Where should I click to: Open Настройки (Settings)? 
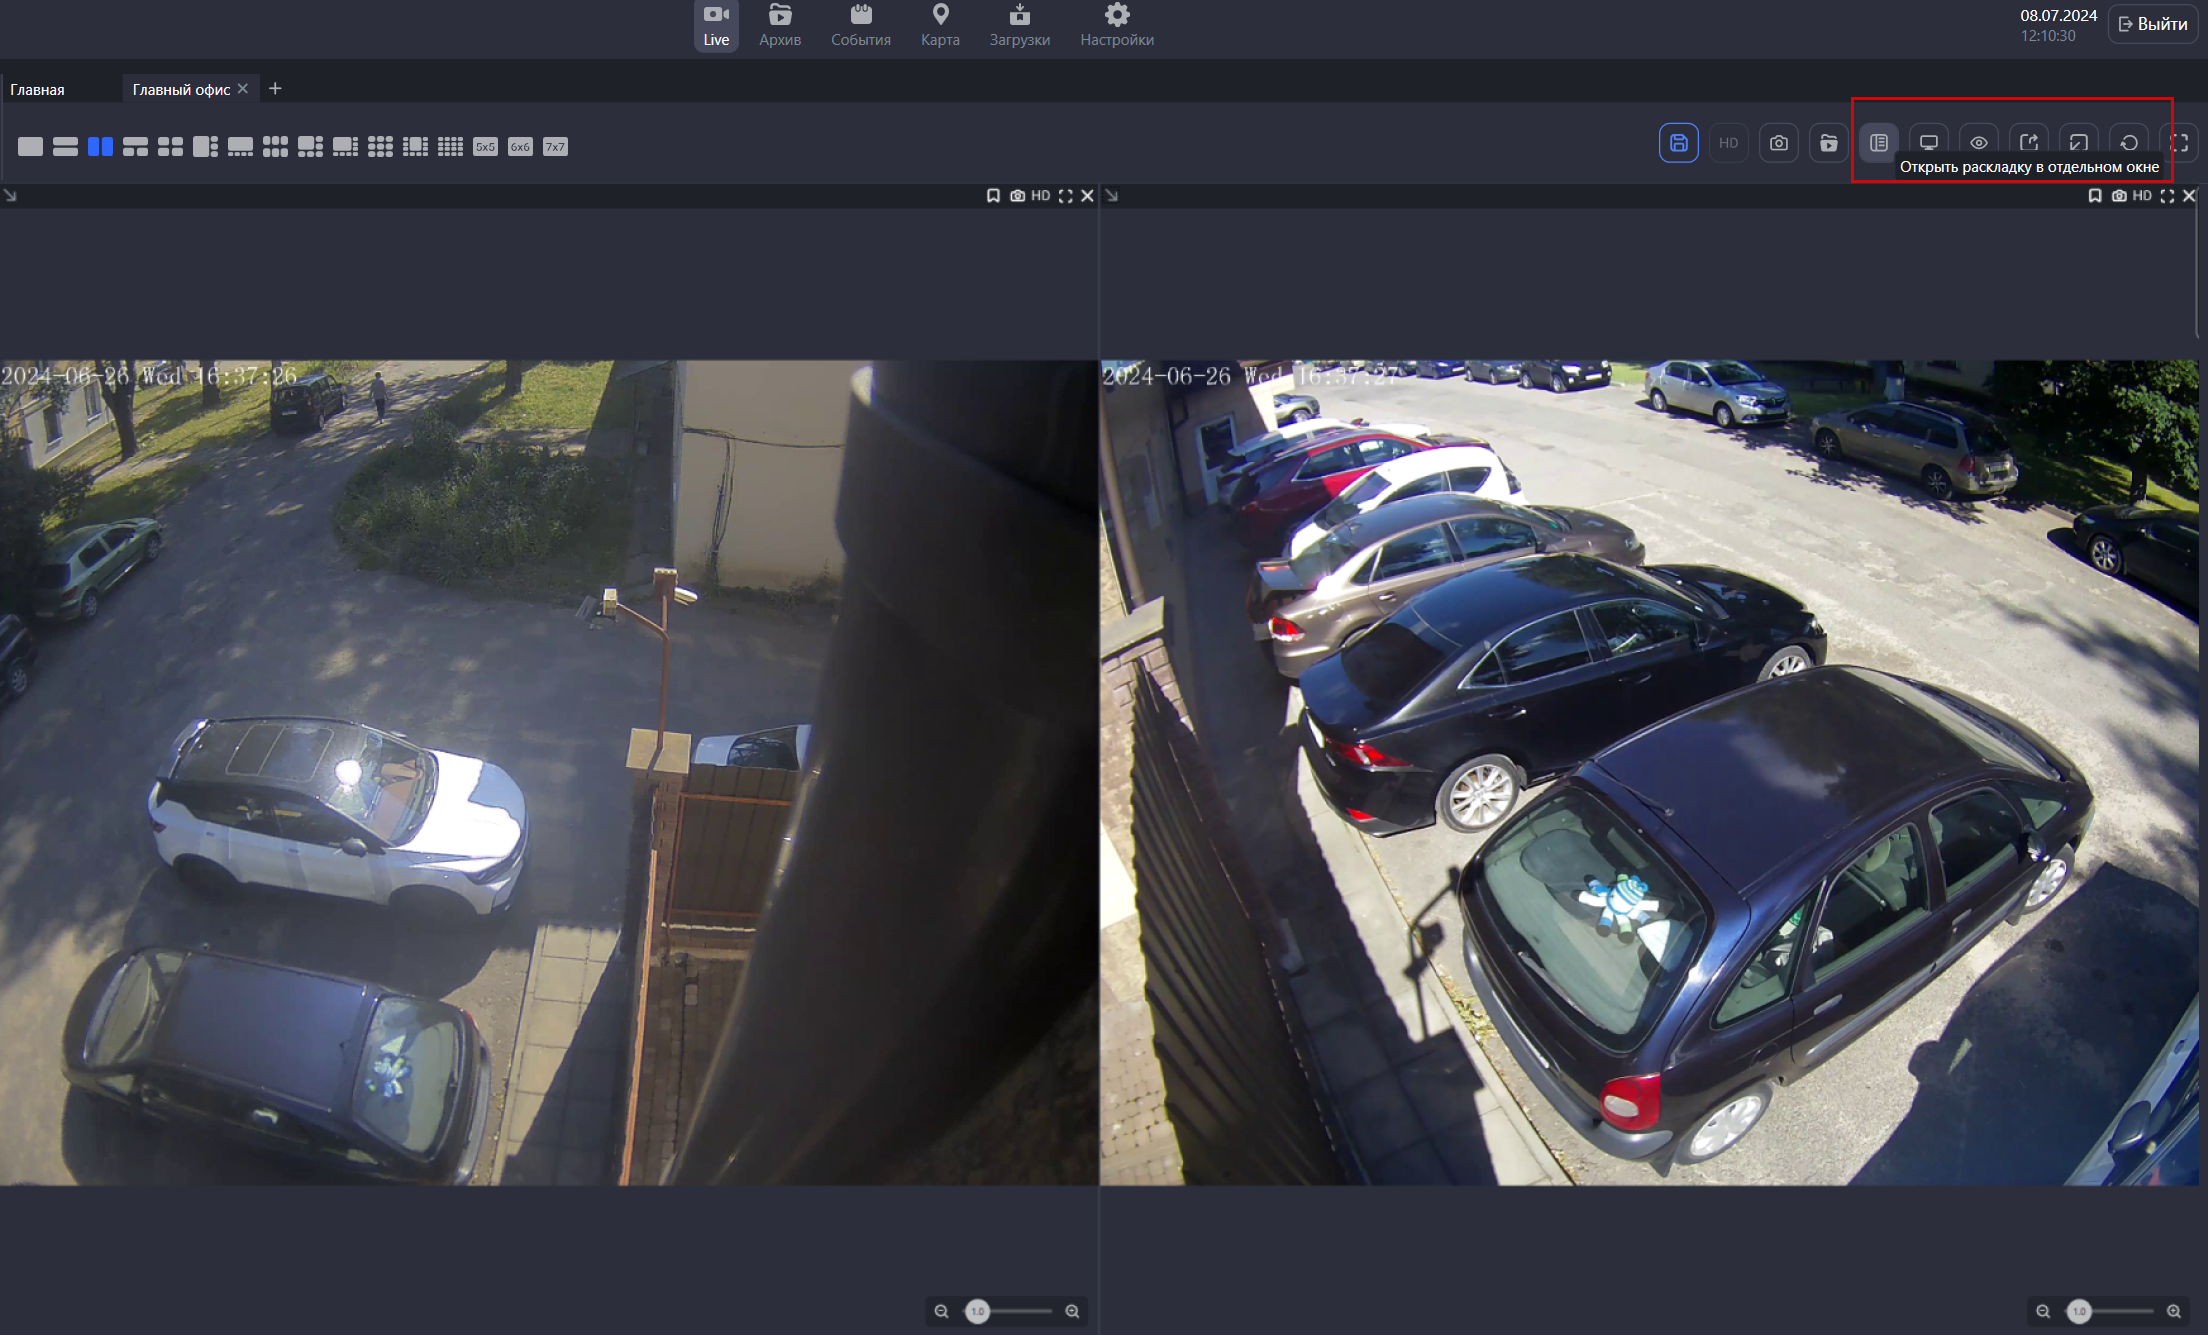coord(1117,25)
